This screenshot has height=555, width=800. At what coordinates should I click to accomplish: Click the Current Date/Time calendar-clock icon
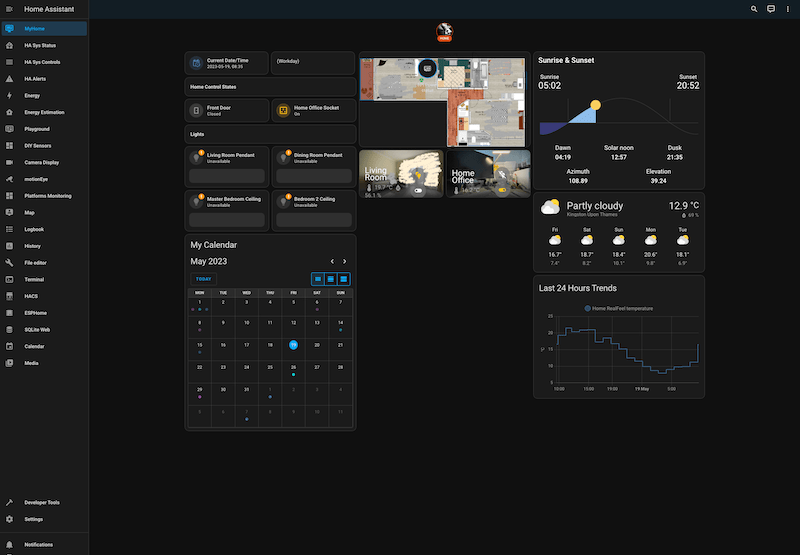[197, 63]
